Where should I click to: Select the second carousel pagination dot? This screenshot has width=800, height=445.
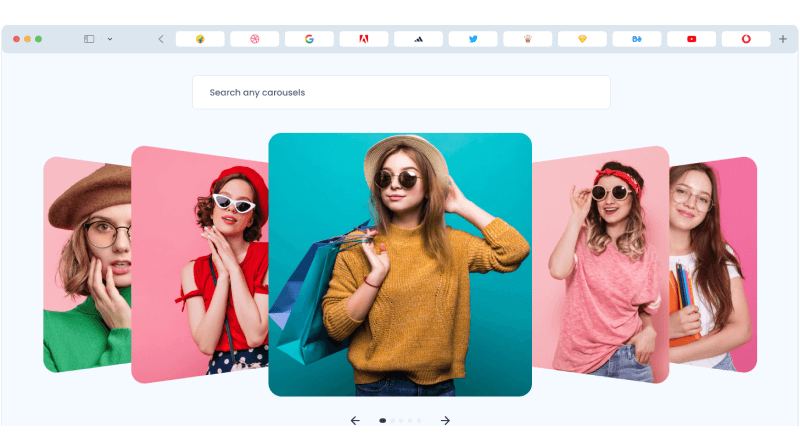pyautogui.click(x=393, y=421)
